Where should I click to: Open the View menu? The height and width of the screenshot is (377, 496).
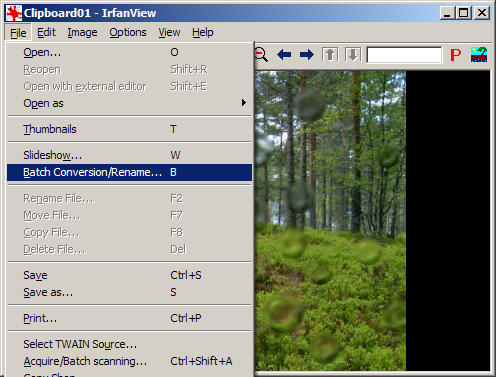pyautogui.click(x=169, y=32)
